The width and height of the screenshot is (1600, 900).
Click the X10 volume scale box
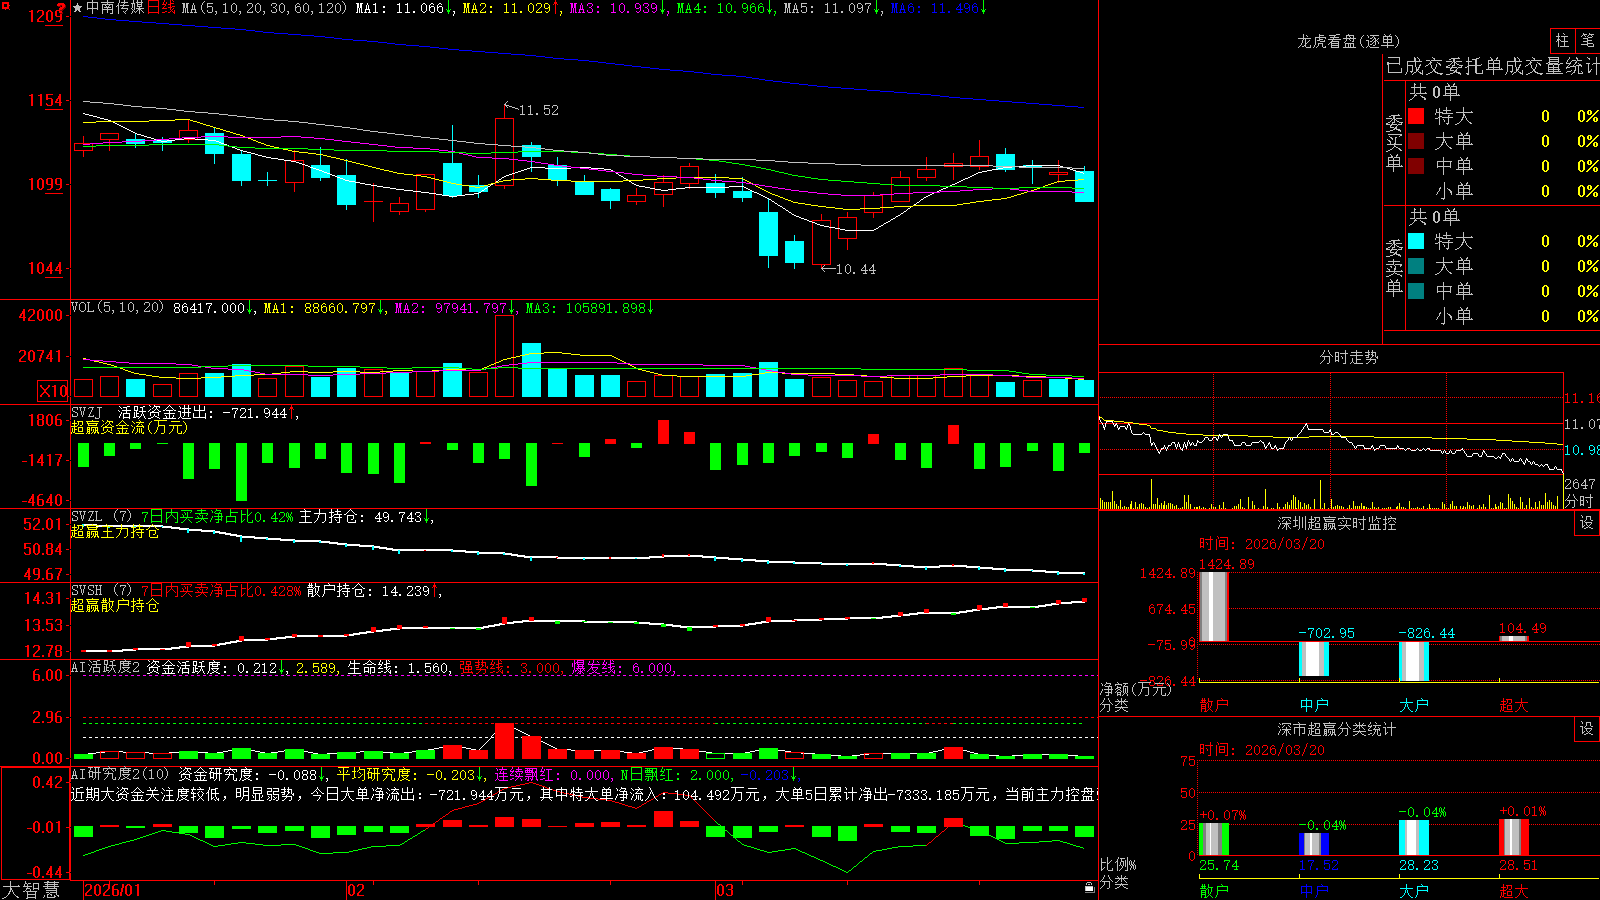click(53, 391)
